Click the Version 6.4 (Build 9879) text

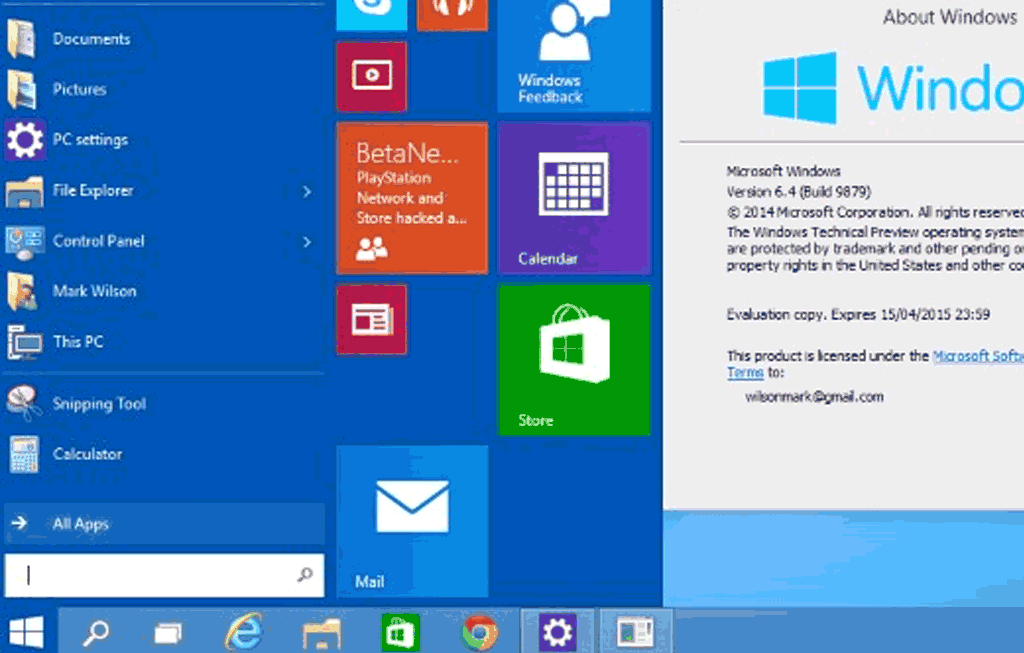click(x=799, y=192)
